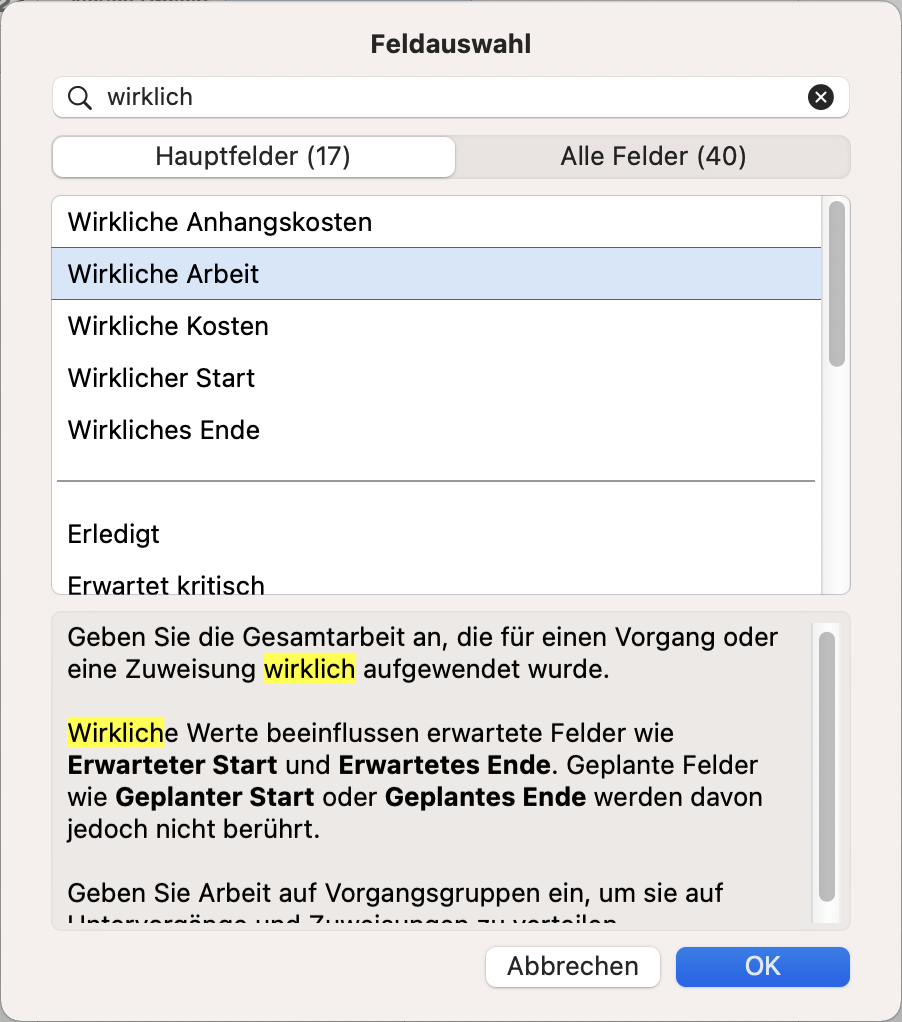
Task: Switch to the "Alle Felder (40)" tab
Action: [652, 156]
